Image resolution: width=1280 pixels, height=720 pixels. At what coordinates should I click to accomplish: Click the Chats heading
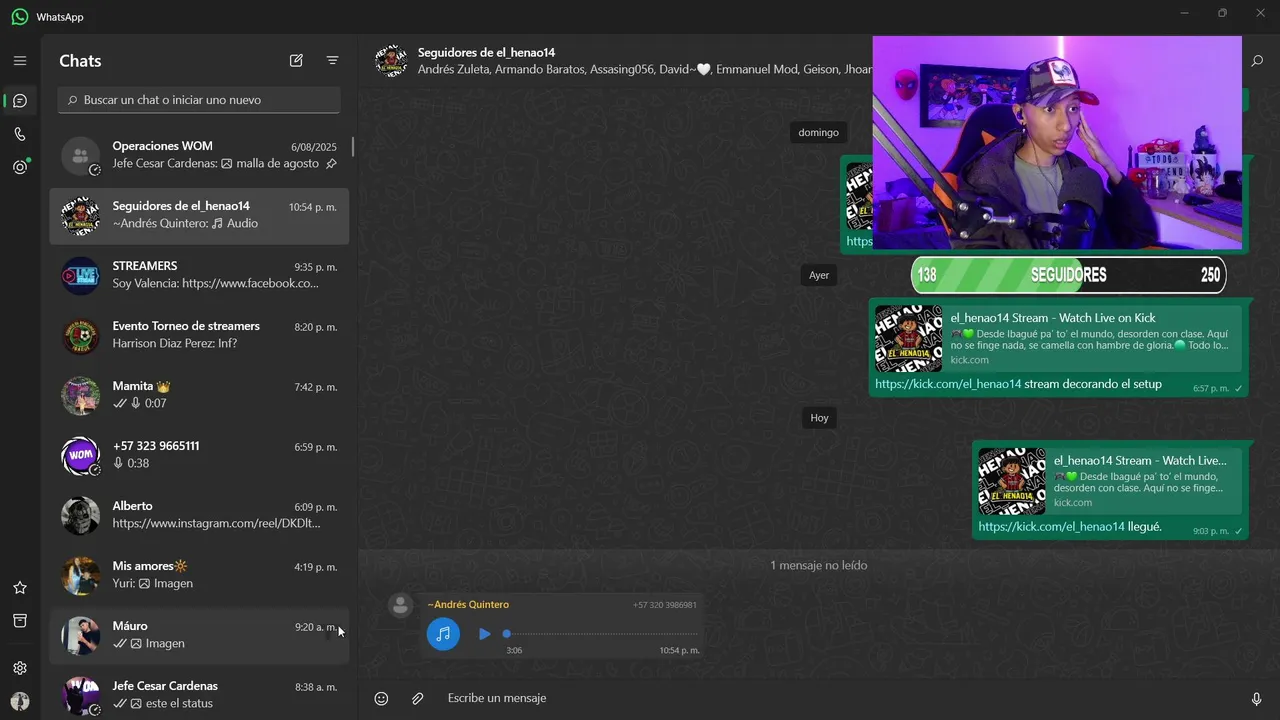click(x=80, y=61)
